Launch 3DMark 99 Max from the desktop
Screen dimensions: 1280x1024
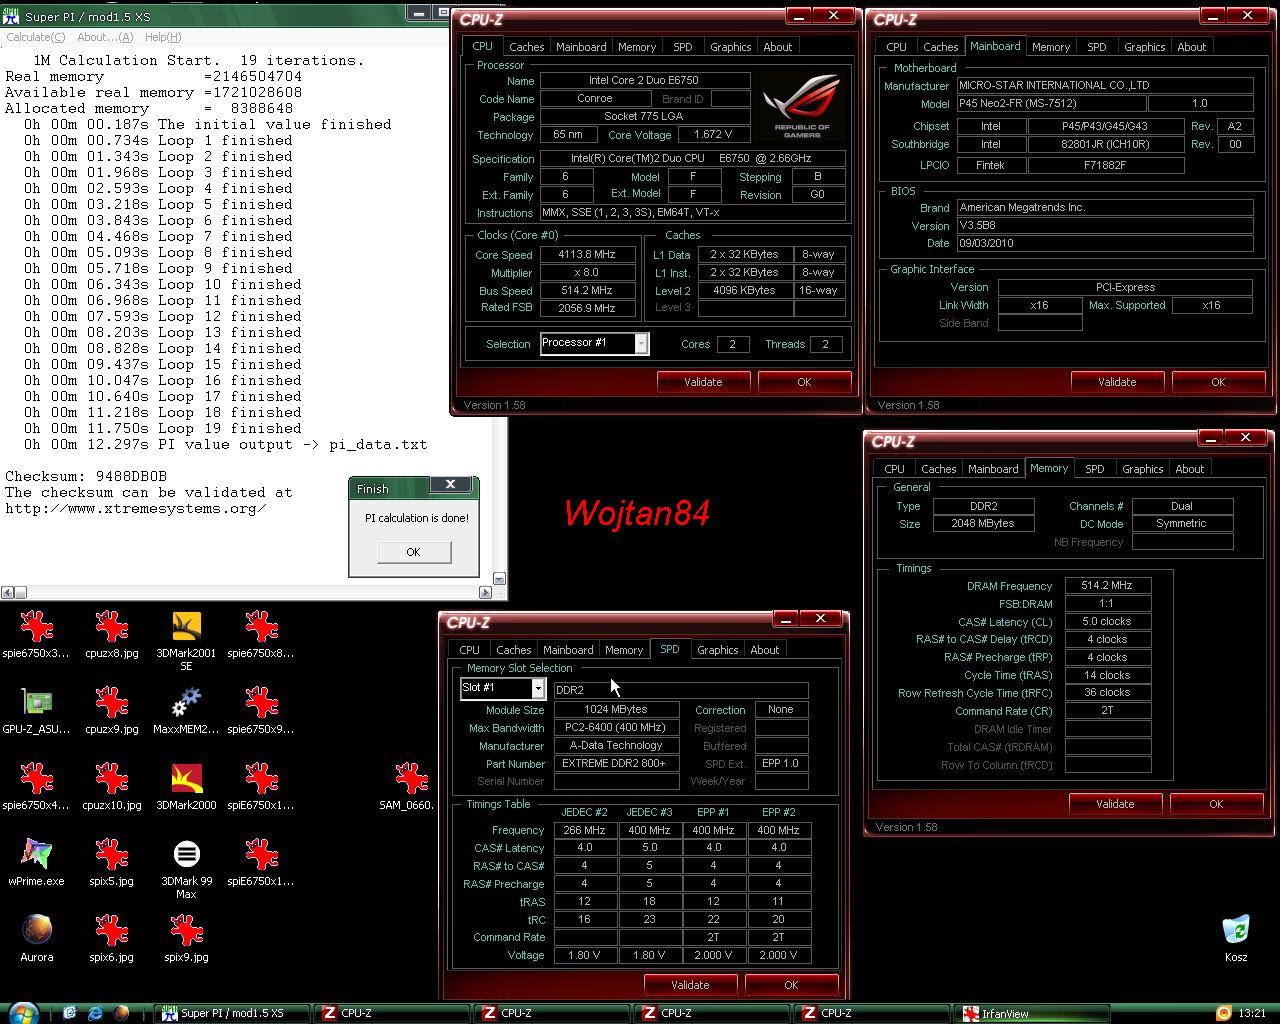(186, 869)
